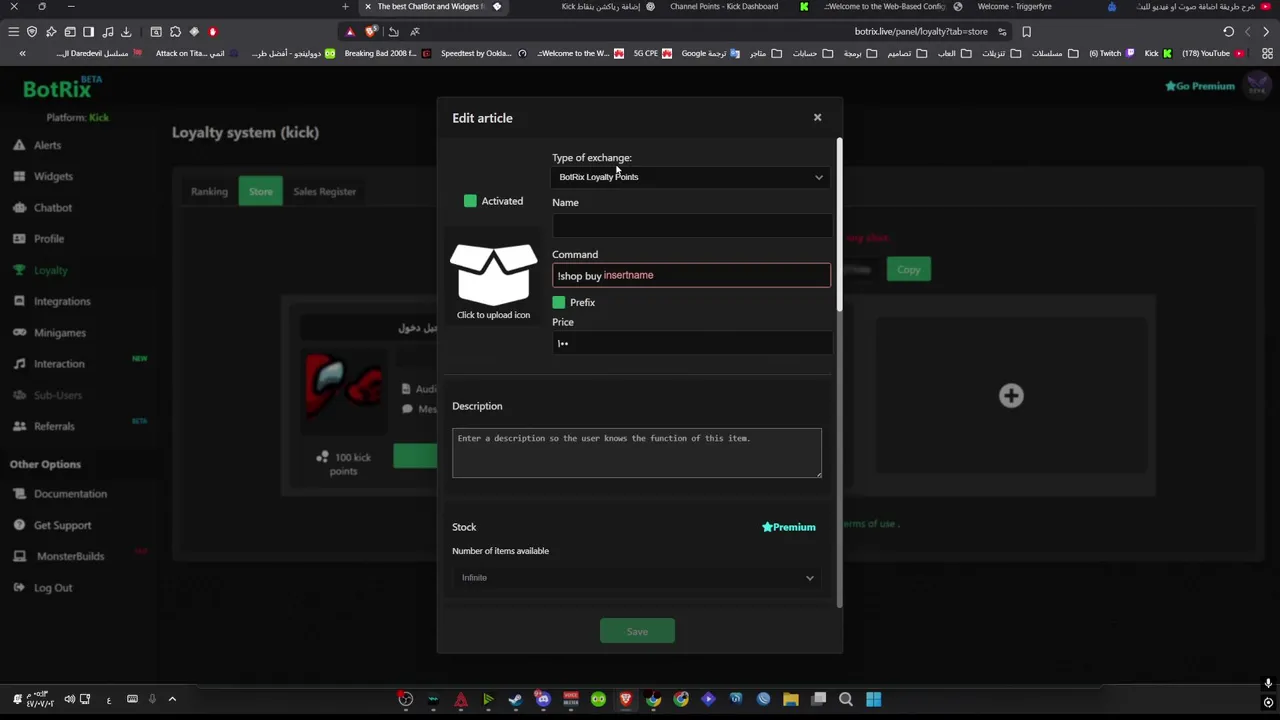Viewport: 1280px width, 720px height.
Task: Click Go Premium link in header
Action: (1200, 86)
